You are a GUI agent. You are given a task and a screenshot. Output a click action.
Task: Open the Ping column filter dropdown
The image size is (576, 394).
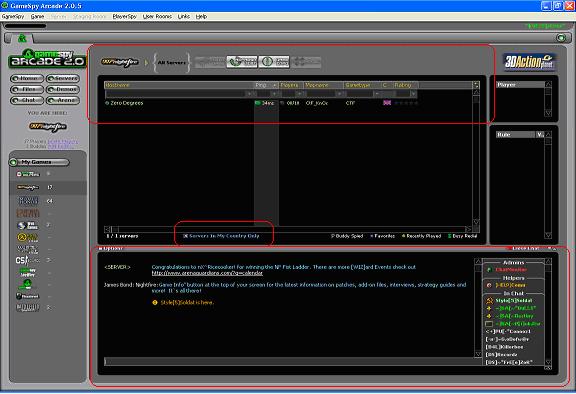click(x=275, y=94)
